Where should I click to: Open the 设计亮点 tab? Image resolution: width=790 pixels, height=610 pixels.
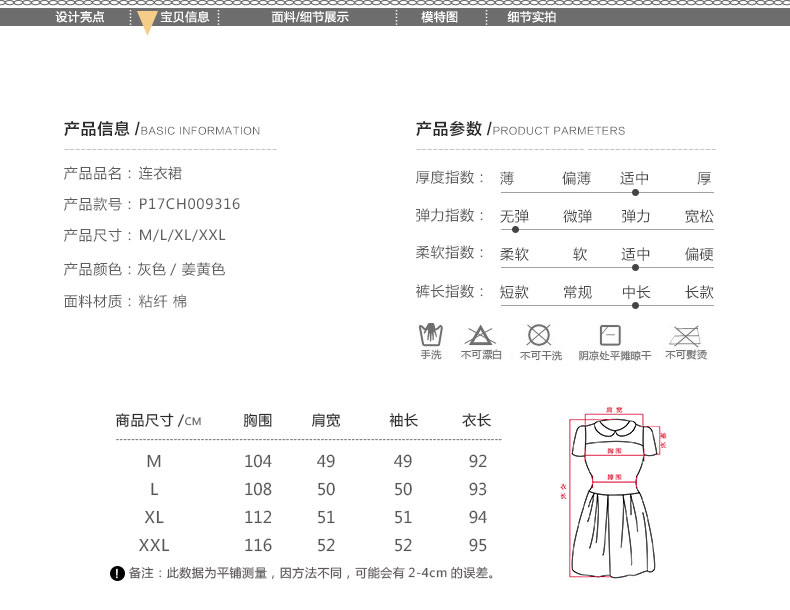click(x=80, y=17)
